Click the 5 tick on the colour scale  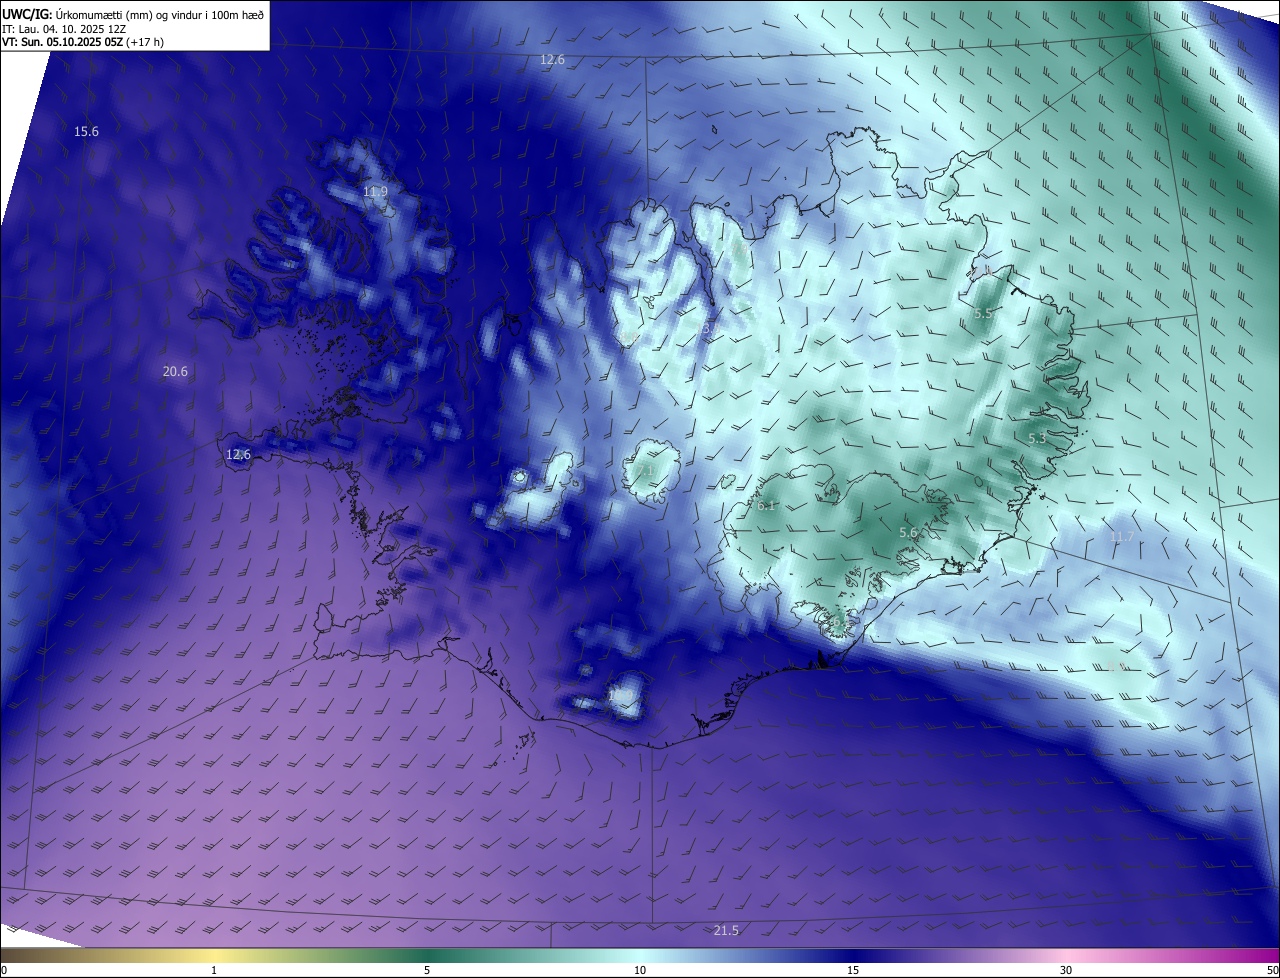[427, 970]
